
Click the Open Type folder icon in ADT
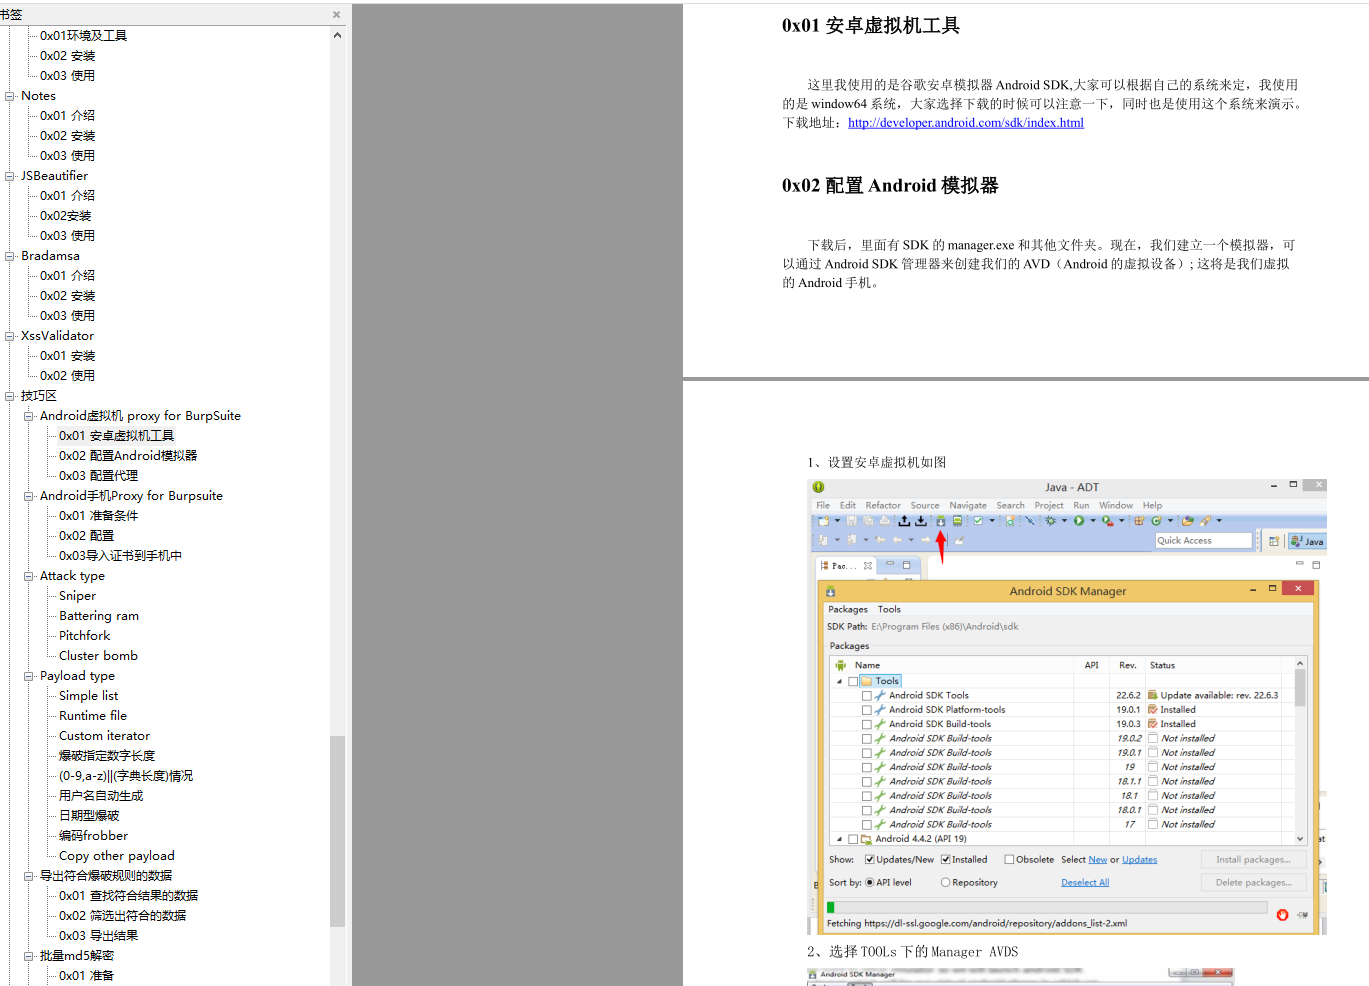tap(1187, 520)
